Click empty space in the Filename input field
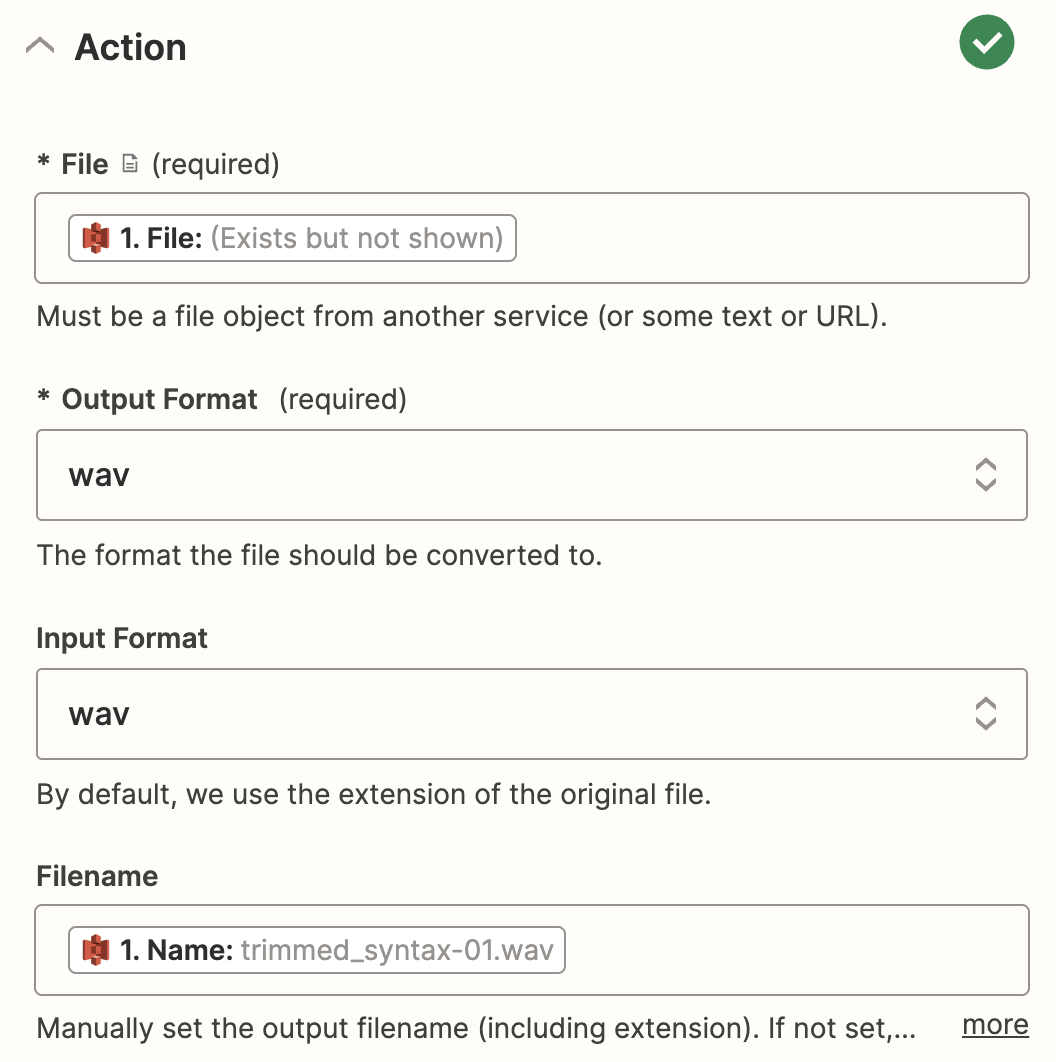Screen dimensions: 1056x1062 point(796,950)
